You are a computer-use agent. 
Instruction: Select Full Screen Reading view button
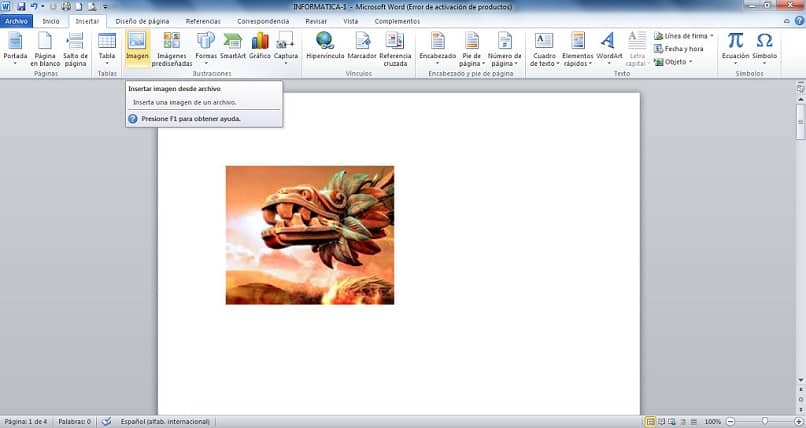pos(662,421)
